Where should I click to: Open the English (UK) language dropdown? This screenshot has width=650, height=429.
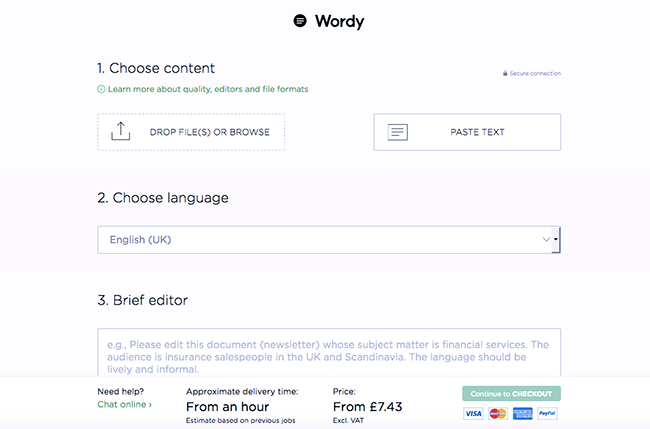[329, 240]
